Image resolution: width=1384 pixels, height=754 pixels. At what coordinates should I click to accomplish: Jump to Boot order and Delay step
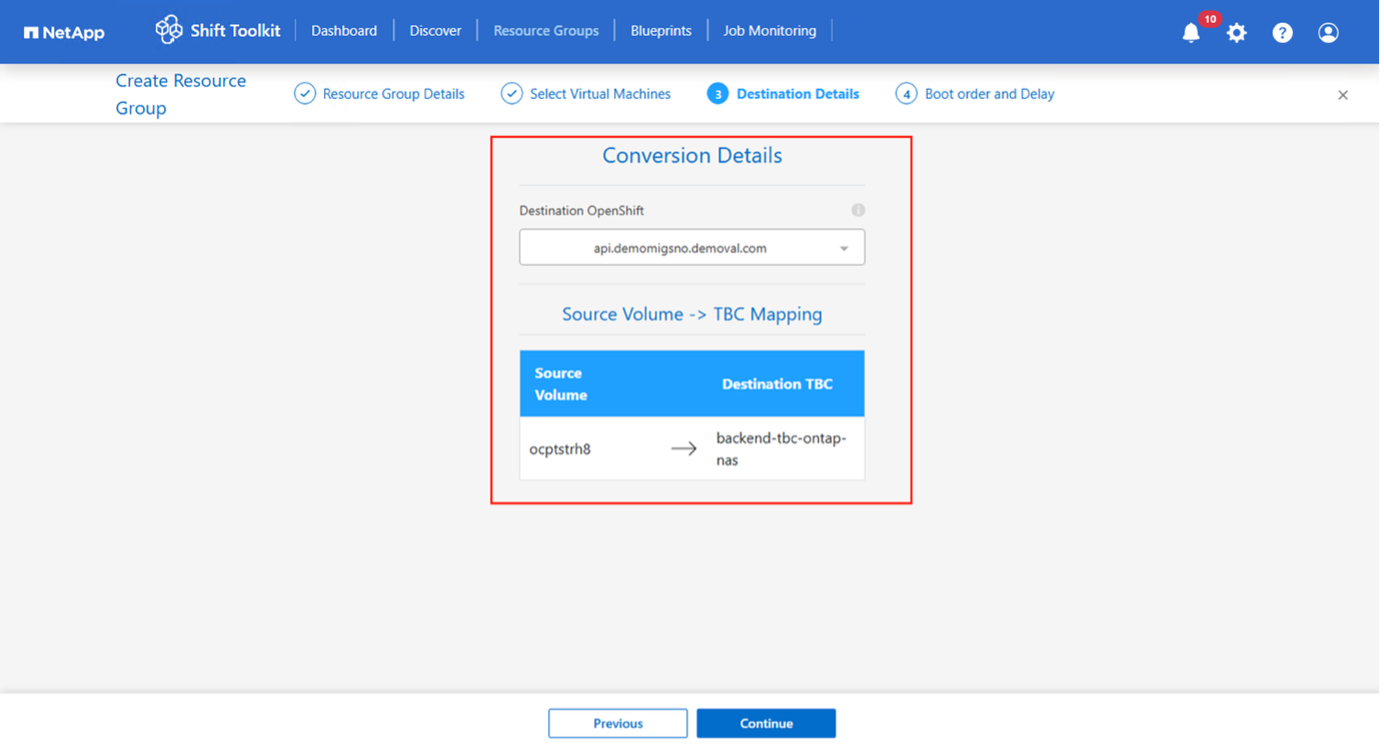tap(975, 94)
